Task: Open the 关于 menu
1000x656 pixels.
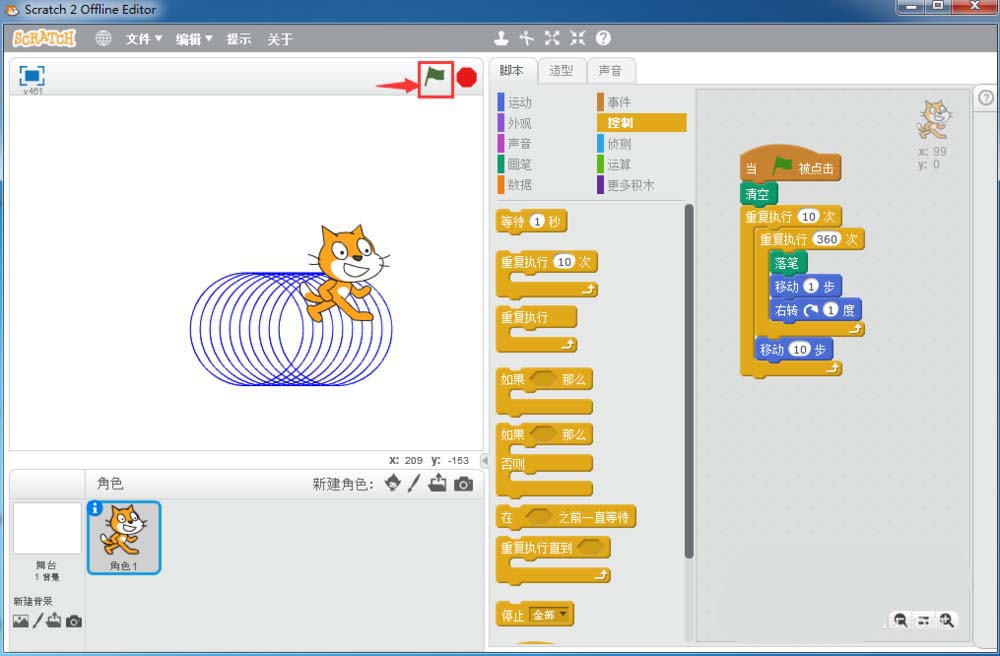Action: point(279,39)
